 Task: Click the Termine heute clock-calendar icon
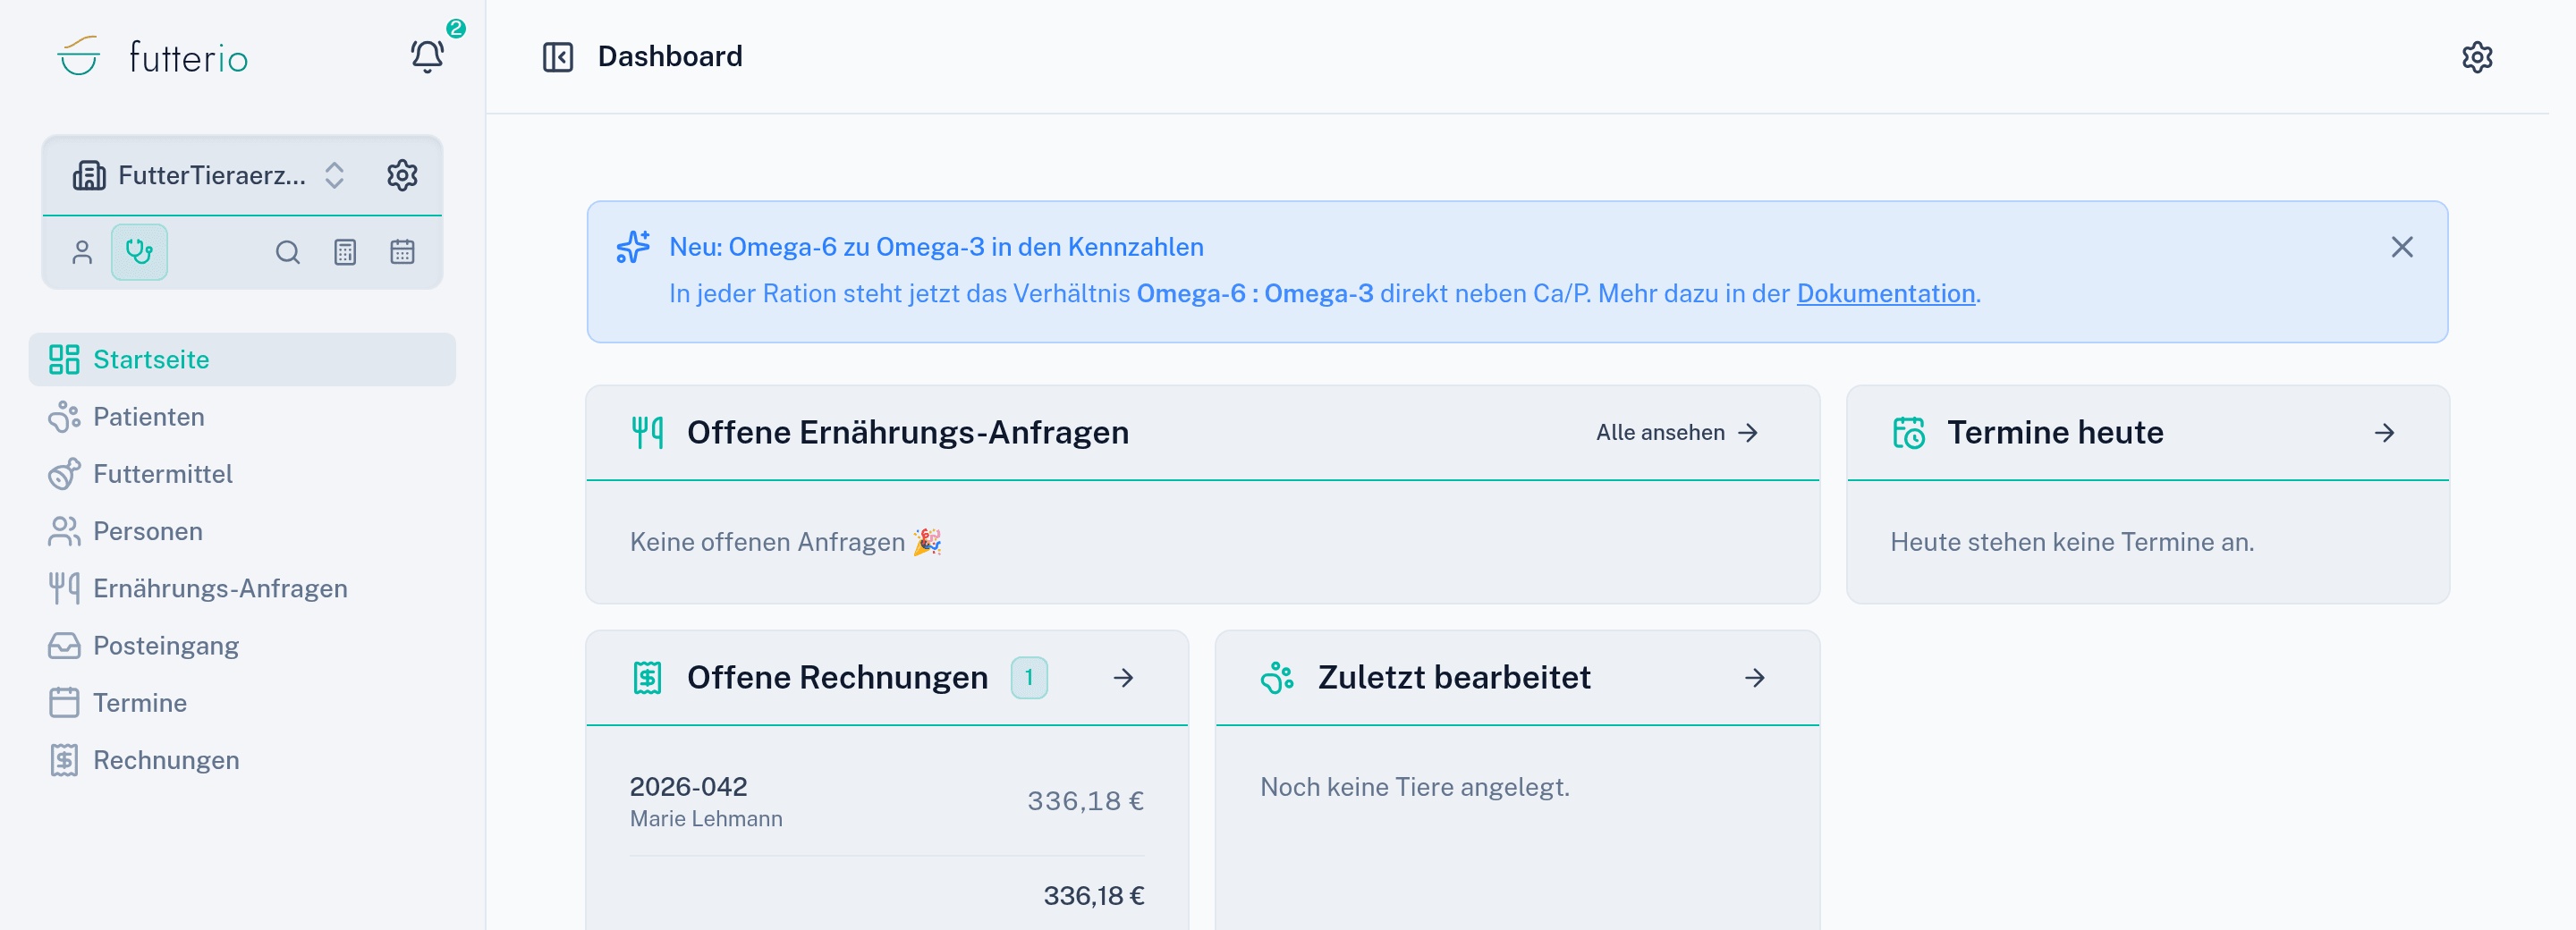1908,432
